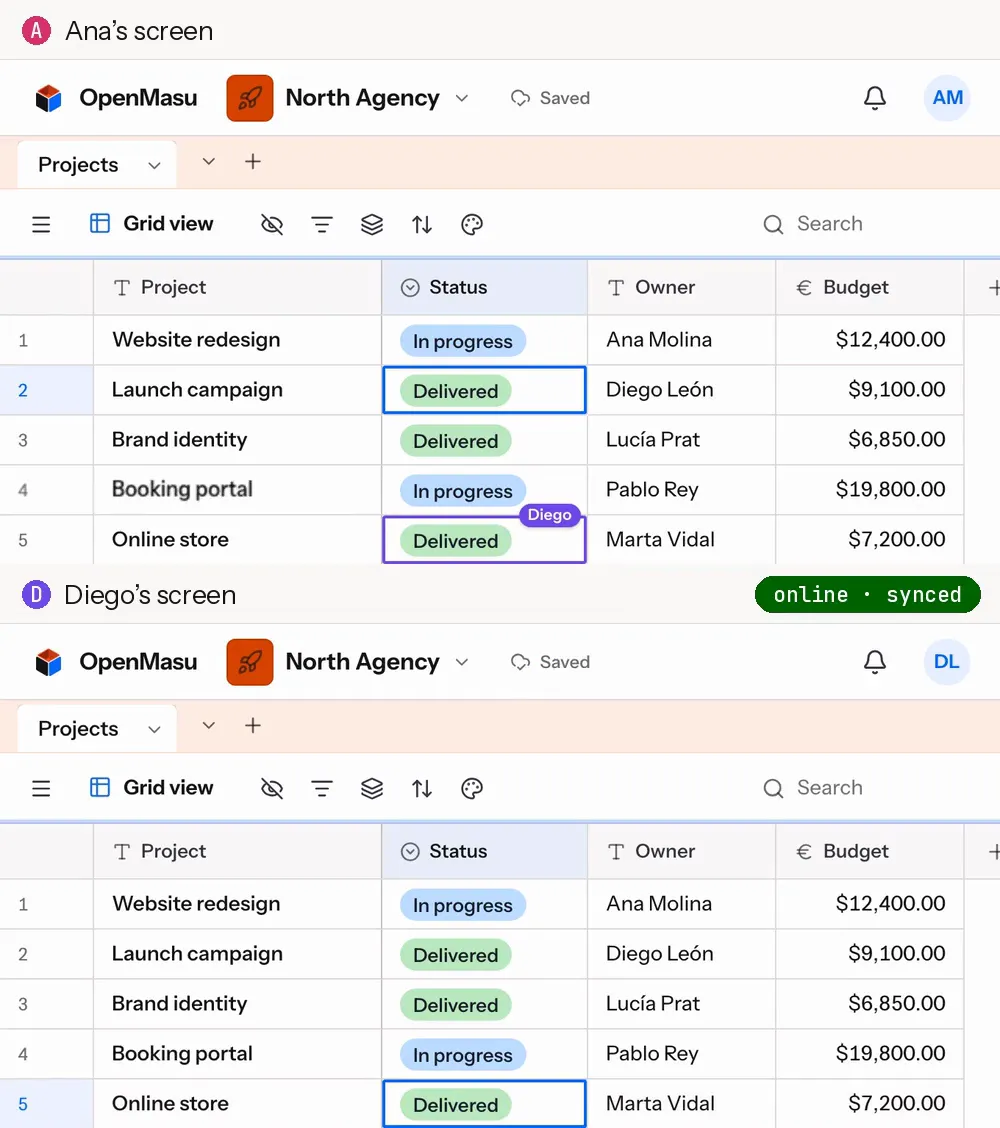The height and width of the screenshot is (1128, 1000).
Task: Toggle hidden fields eye icon on Diego's screen
Action: pos(272,788)
